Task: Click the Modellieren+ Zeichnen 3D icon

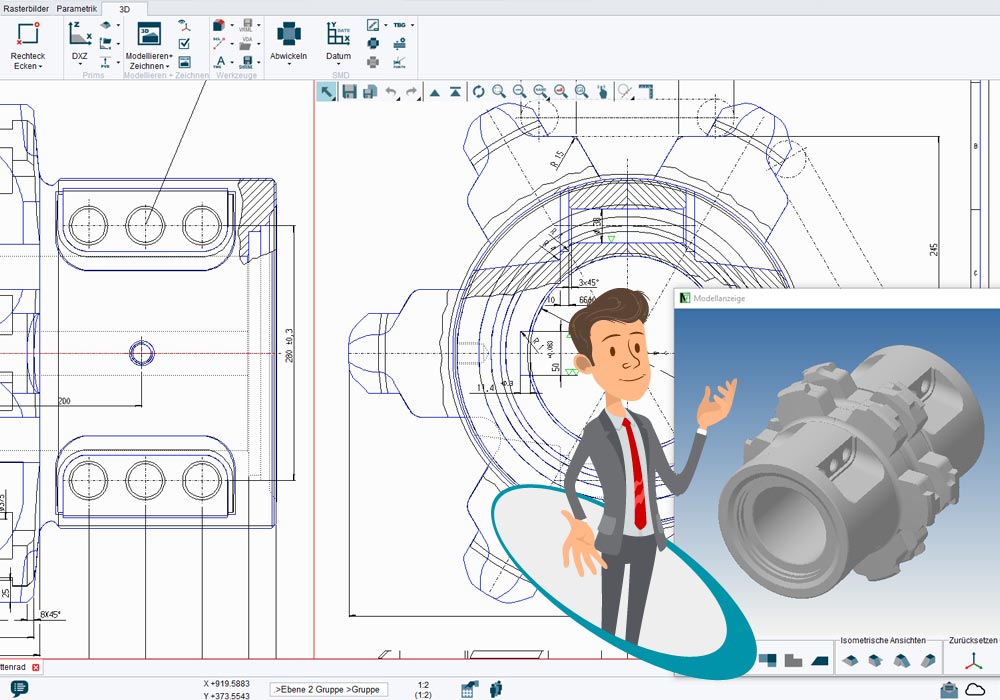Action: pos(149,34)
